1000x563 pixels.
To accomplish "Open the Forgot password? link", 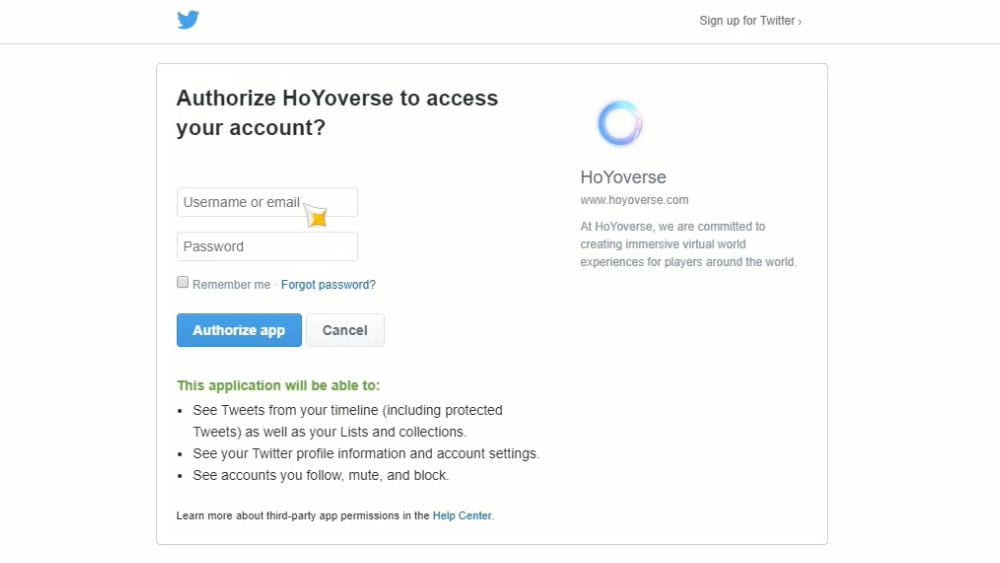I will (x=328, y=285).
